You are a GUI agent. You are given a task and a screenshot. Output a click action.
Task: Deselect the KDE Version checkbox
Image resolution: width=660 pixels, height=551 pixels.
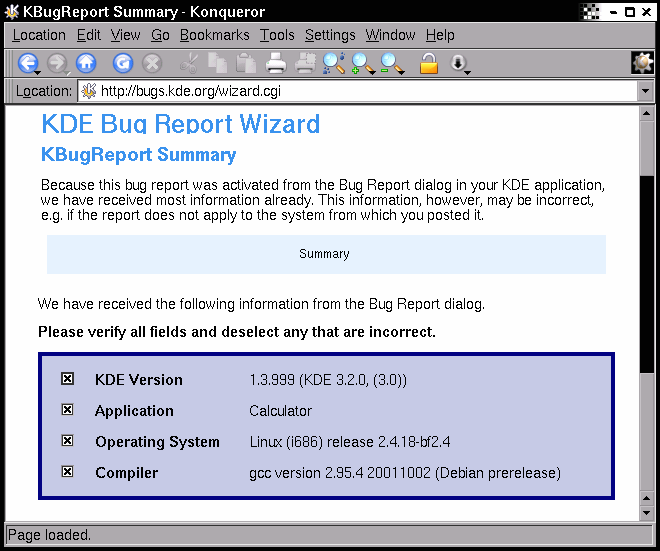(x=68, y=379)
